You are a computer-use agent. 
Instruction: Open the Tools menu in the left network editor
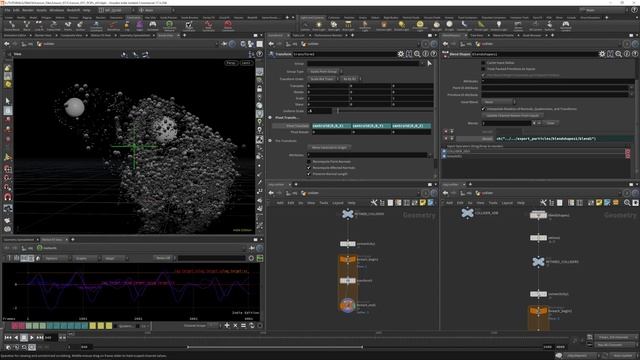point(324,203)
